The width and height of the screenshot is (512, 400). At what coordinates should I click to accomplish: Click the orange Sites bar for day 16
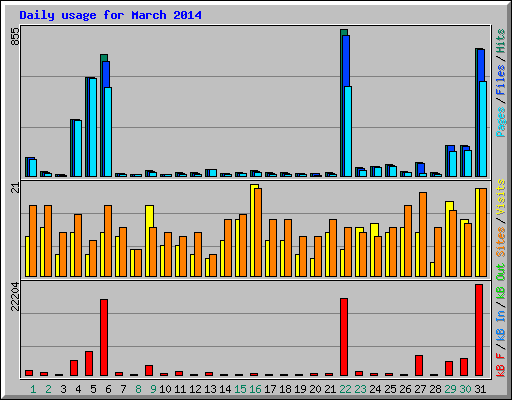258,232
